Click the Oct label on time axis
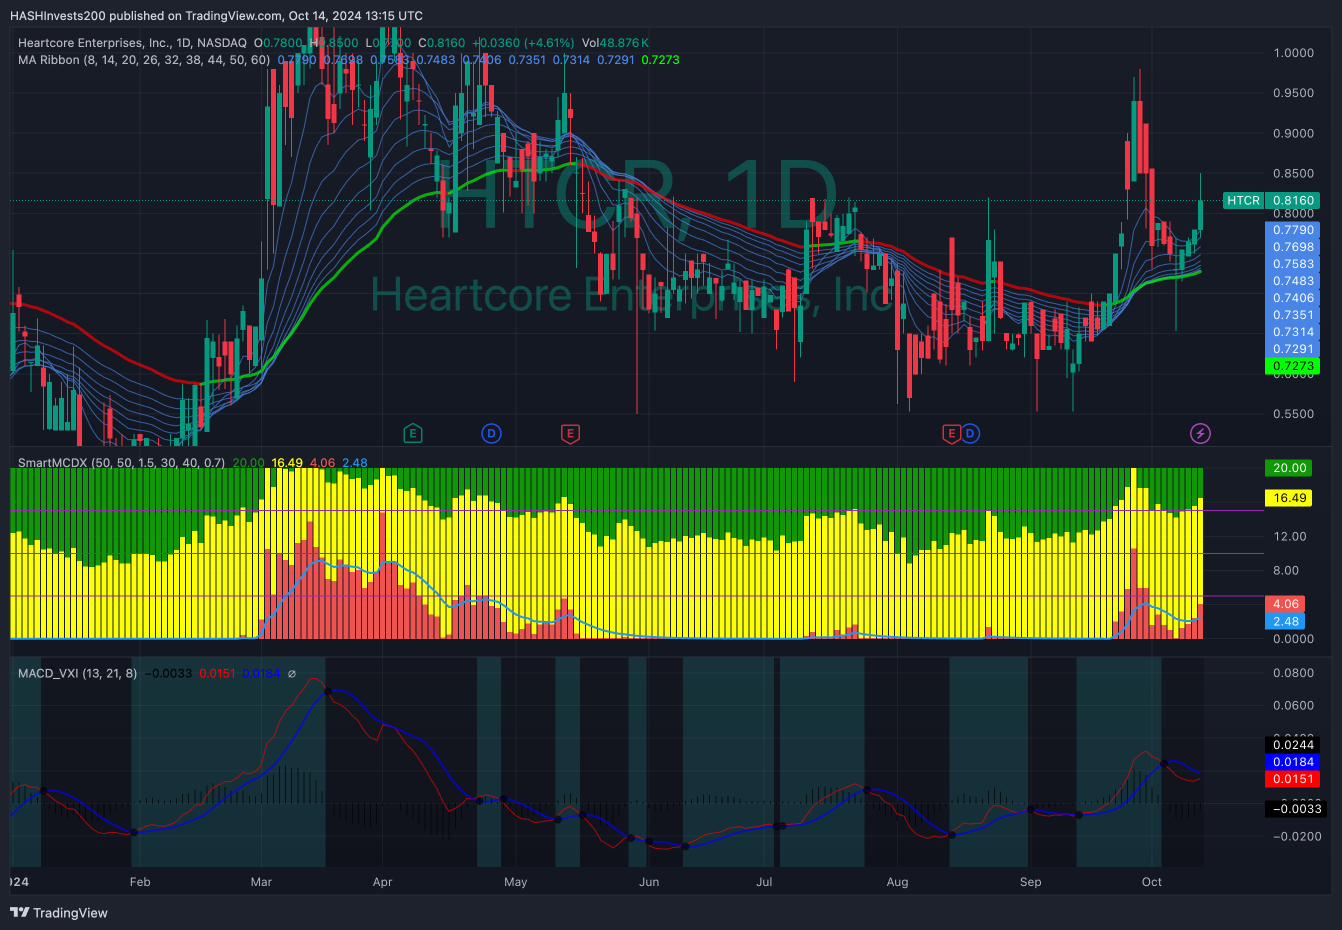The width and height of the screenshot is (1342, 930). point(1152,882)
